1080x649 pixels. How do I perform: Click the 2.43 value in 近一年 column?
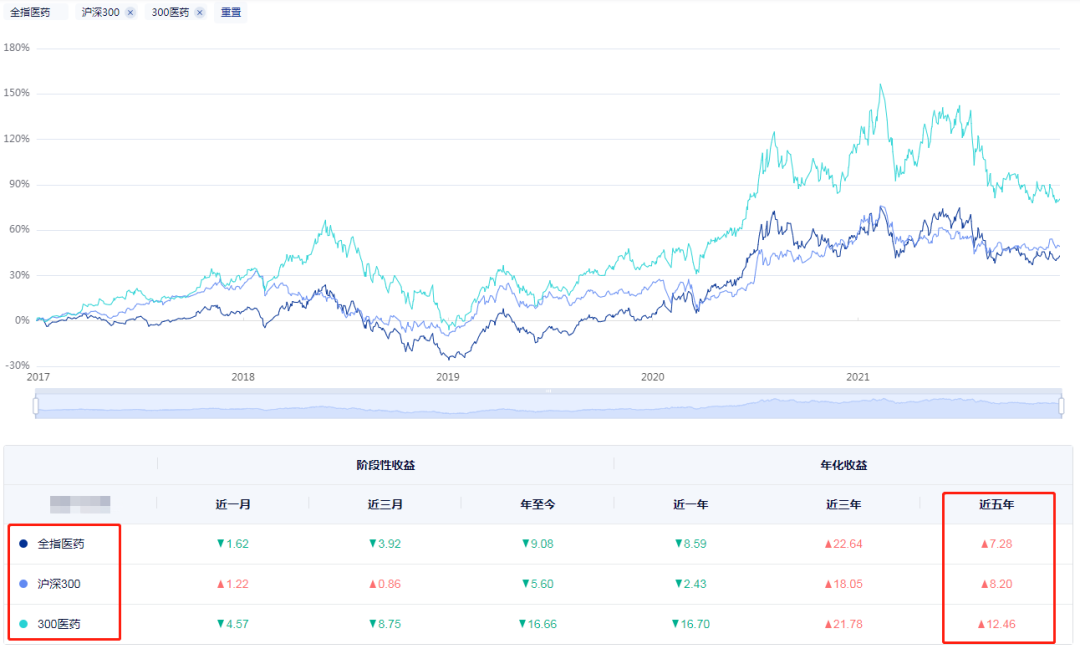[x=691, y=584]
